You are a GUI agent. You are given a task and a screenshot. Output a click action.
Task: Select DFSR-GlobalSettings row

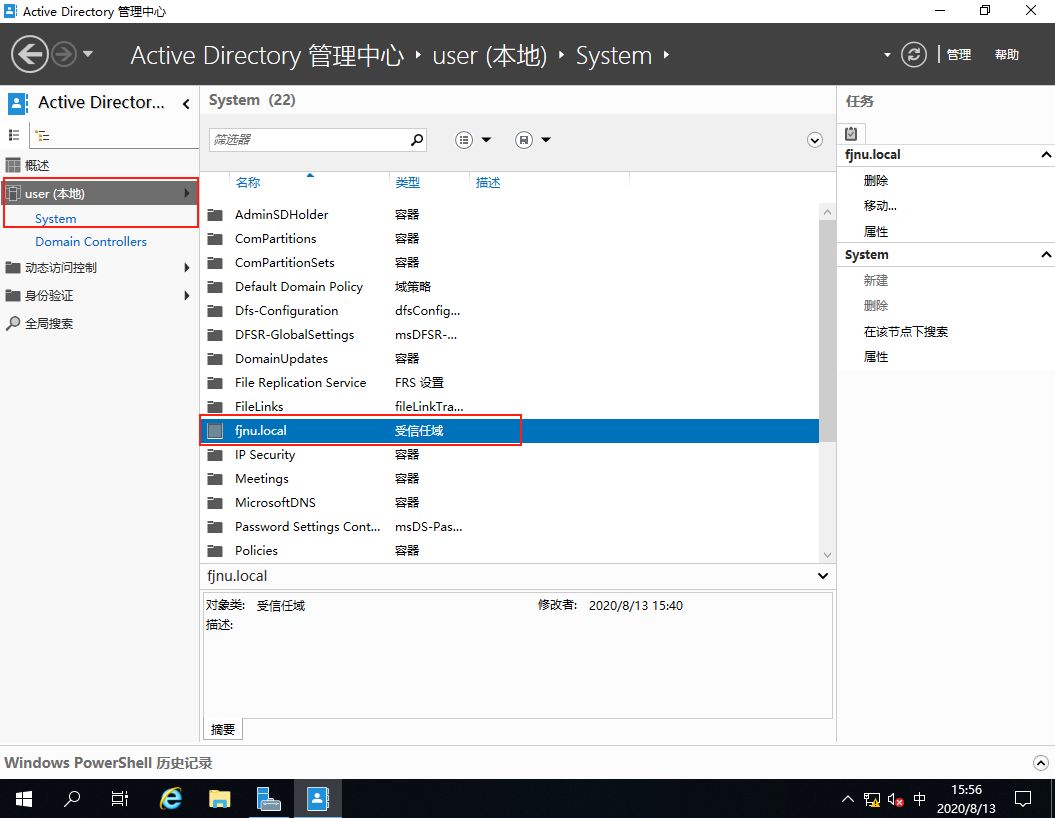(x=510, y=334)
